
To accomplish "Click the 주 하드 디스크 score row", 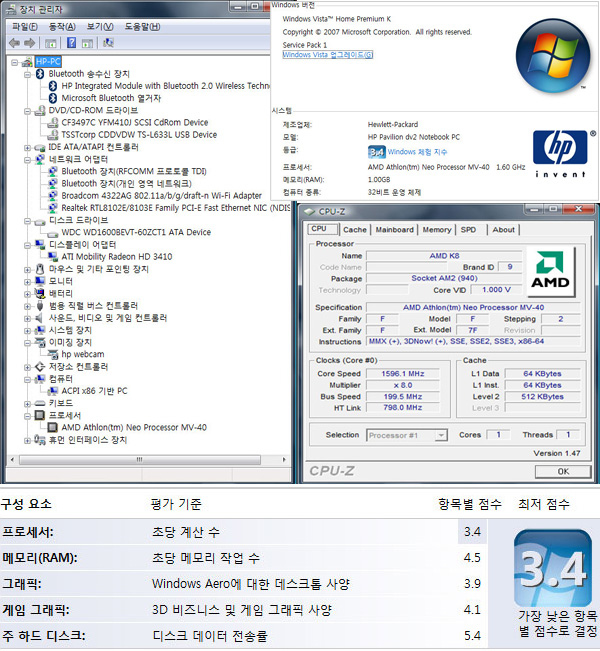I will pyautogui.click(x=244, y=636).
